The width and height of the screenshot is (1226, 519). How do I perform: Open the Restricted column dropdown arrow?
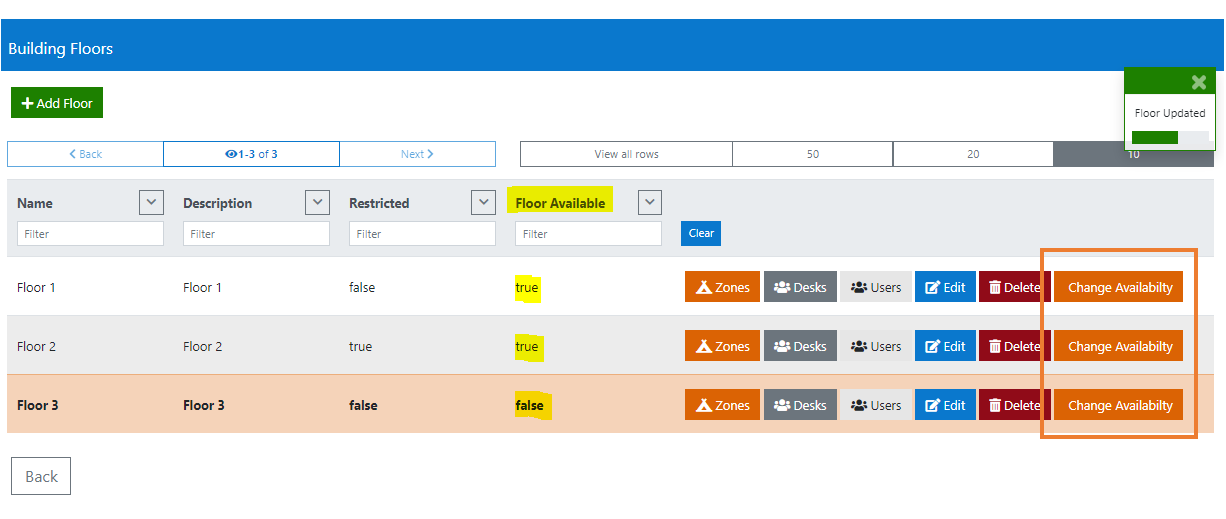click(483, 202)
